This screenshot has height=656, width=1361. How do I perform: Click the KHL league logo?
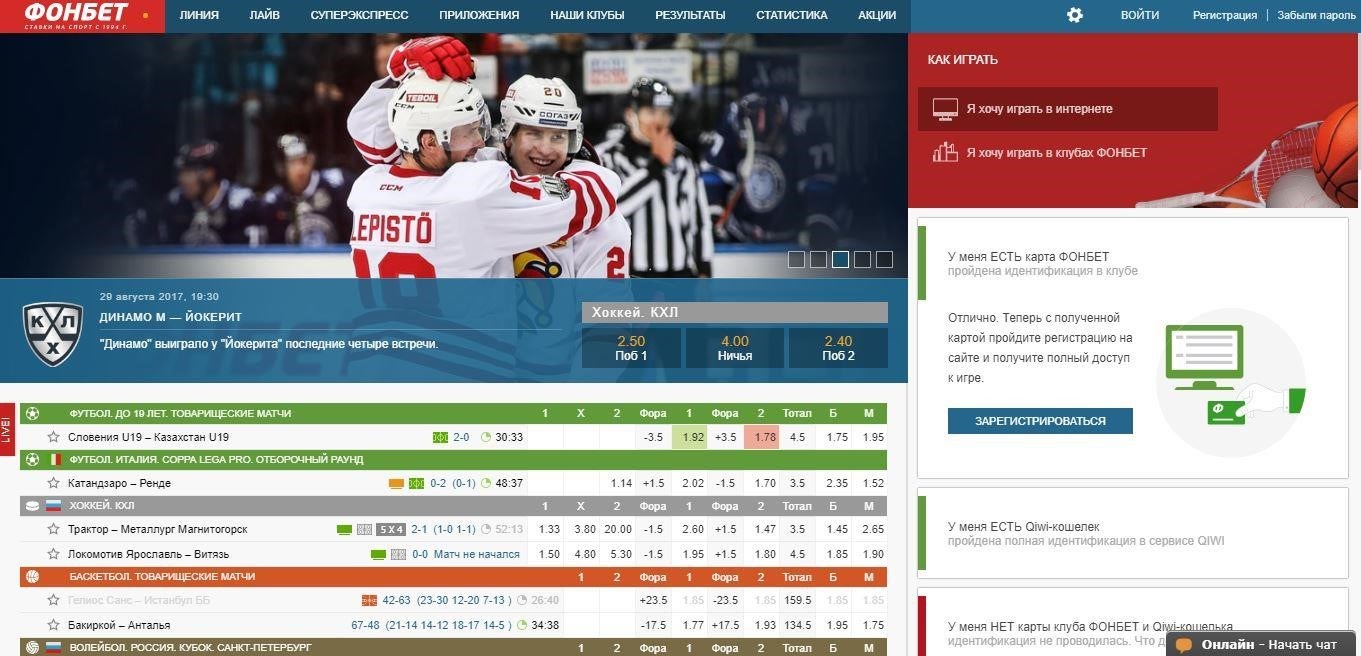click(x=52, y=334)
